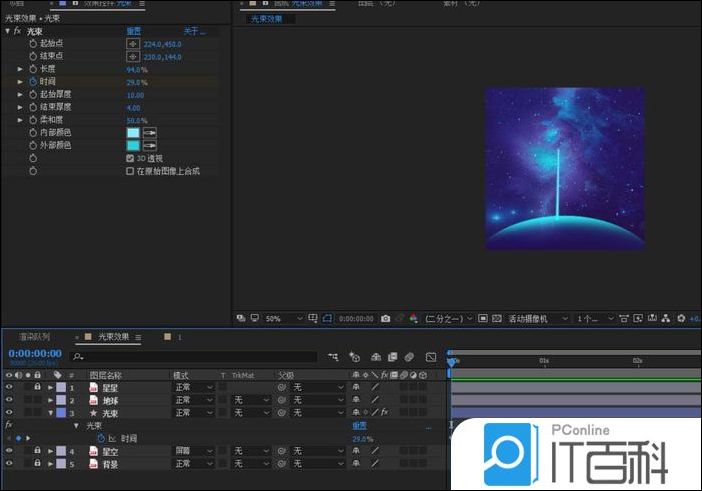Click the 结束点 crosshair point picker
The width and height of the screenshot is (702, 491).
pyautogui.click(x=133, y=57)
